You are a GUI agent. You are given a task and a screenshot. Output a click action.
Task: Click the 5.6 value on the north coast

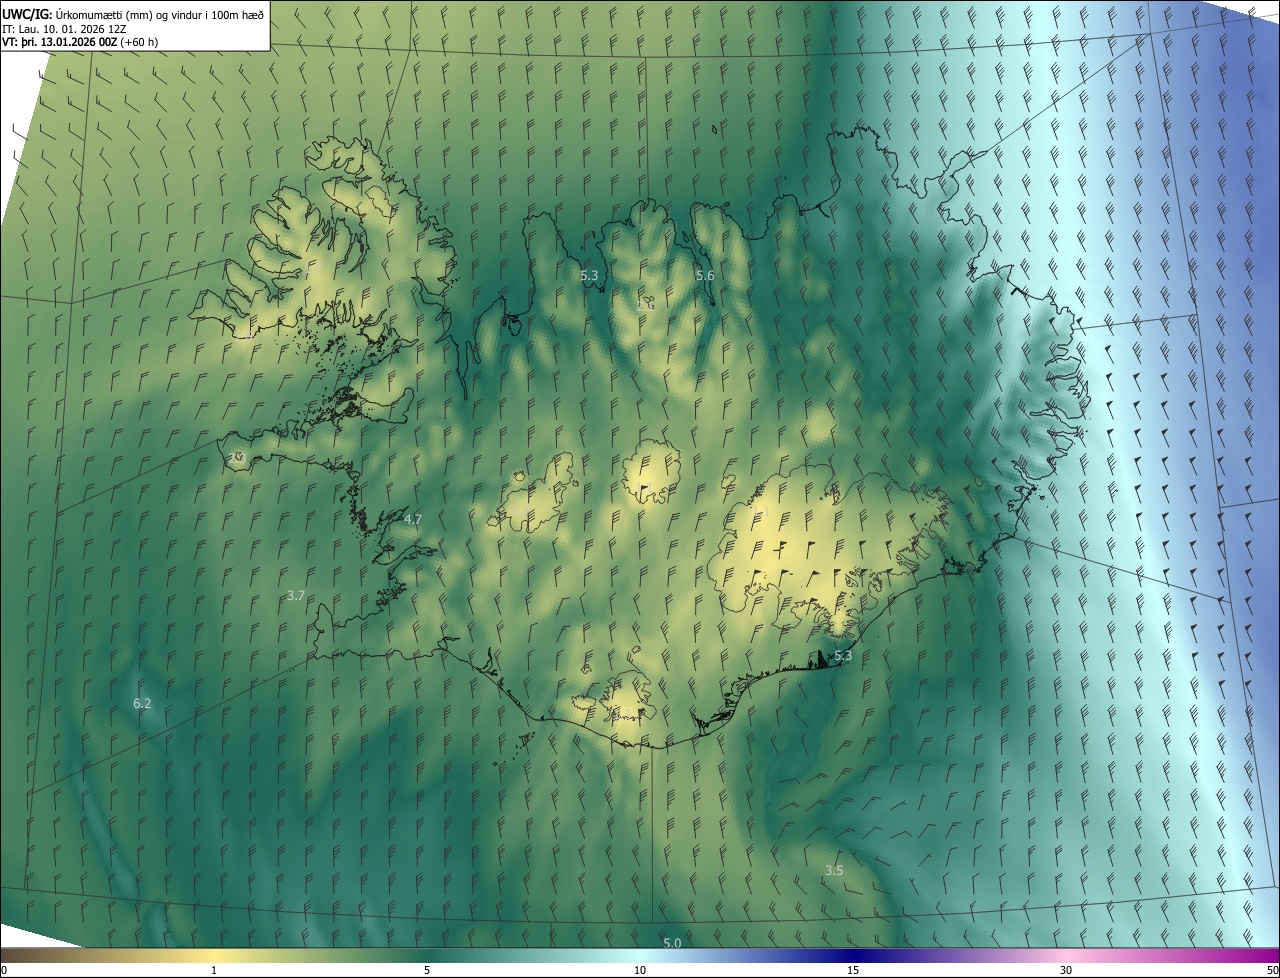pyautogui.click(x=705, y=275)
